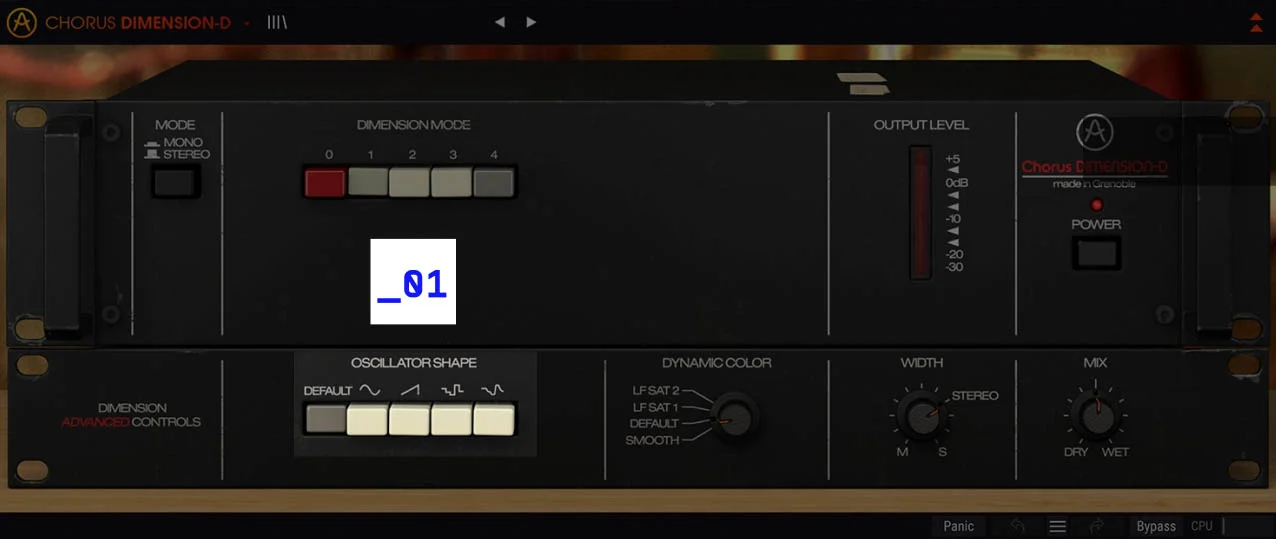Select square wave oscillator shape button
Screen dimensions: 1276x539
tap(452, 418)
